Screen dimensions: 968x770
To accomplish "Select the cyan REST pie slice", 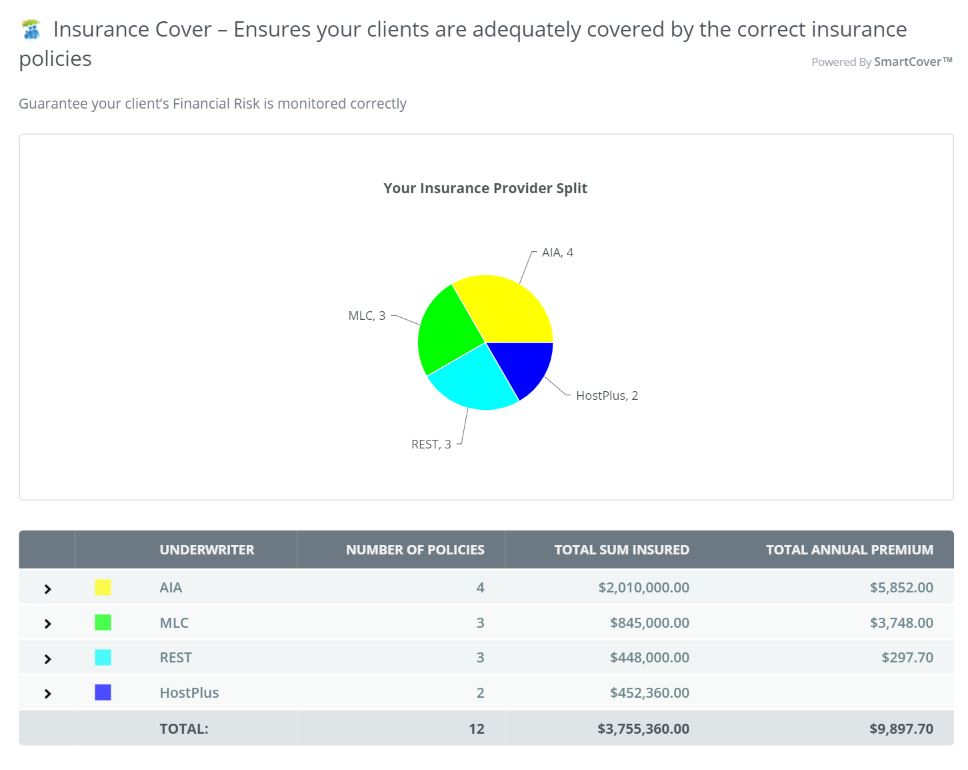I will click(x=470, y=378).
